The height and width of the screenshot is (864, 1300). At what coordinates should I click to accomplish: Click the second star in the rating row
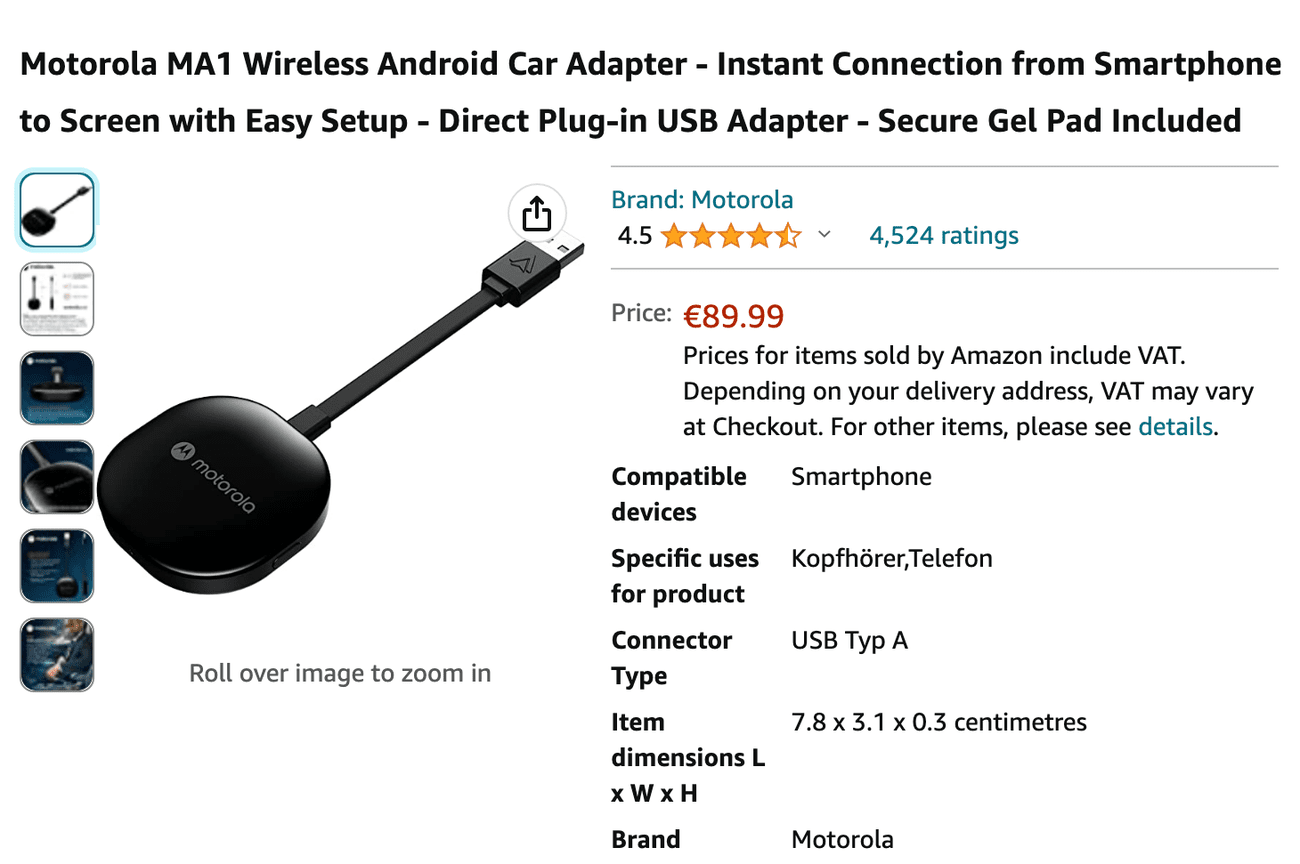[705, 236]
